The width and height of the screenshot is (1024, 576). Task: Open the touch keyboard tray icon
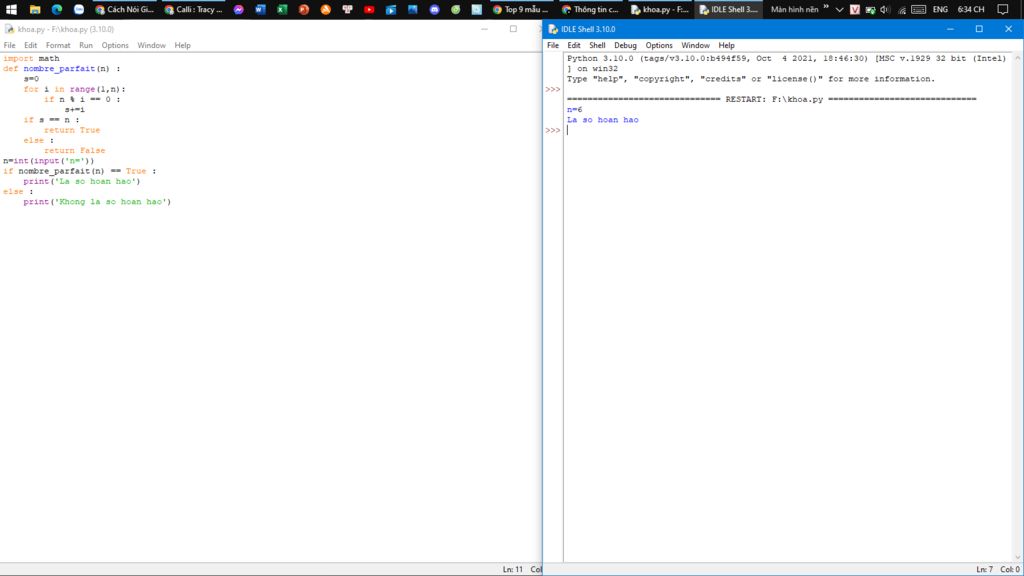pos(918,9)
